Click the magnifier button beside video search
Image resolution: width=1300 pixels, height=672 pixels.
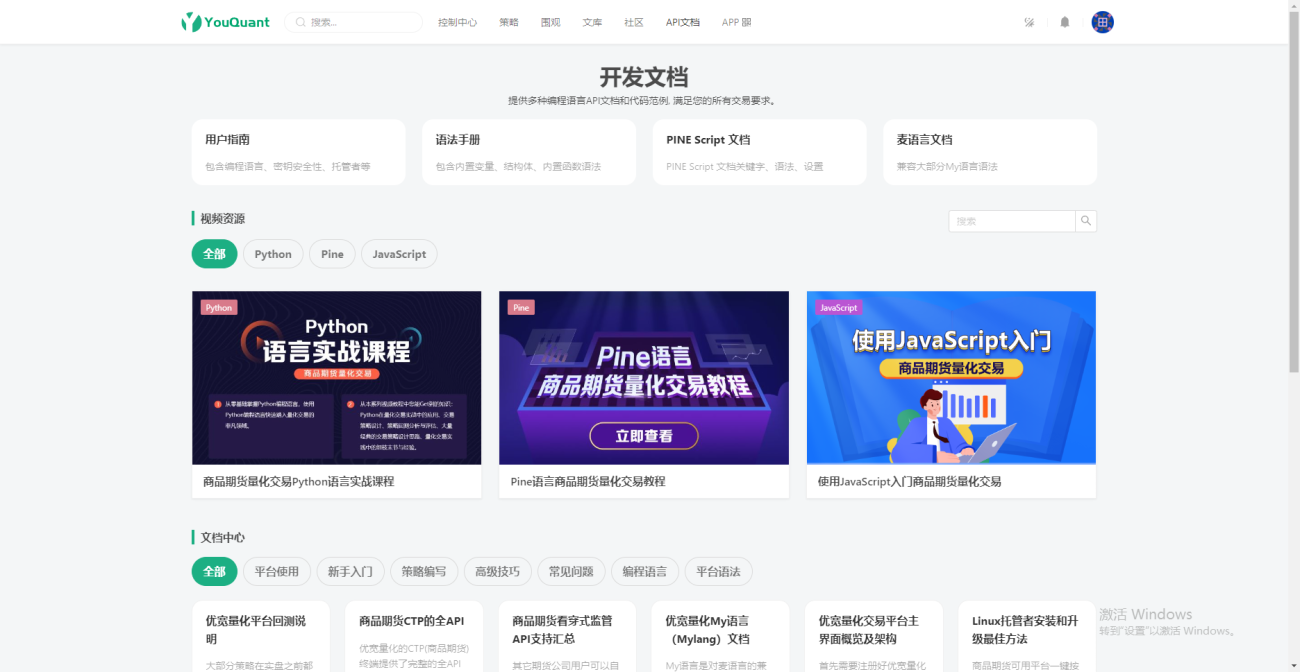[1086, 221]
